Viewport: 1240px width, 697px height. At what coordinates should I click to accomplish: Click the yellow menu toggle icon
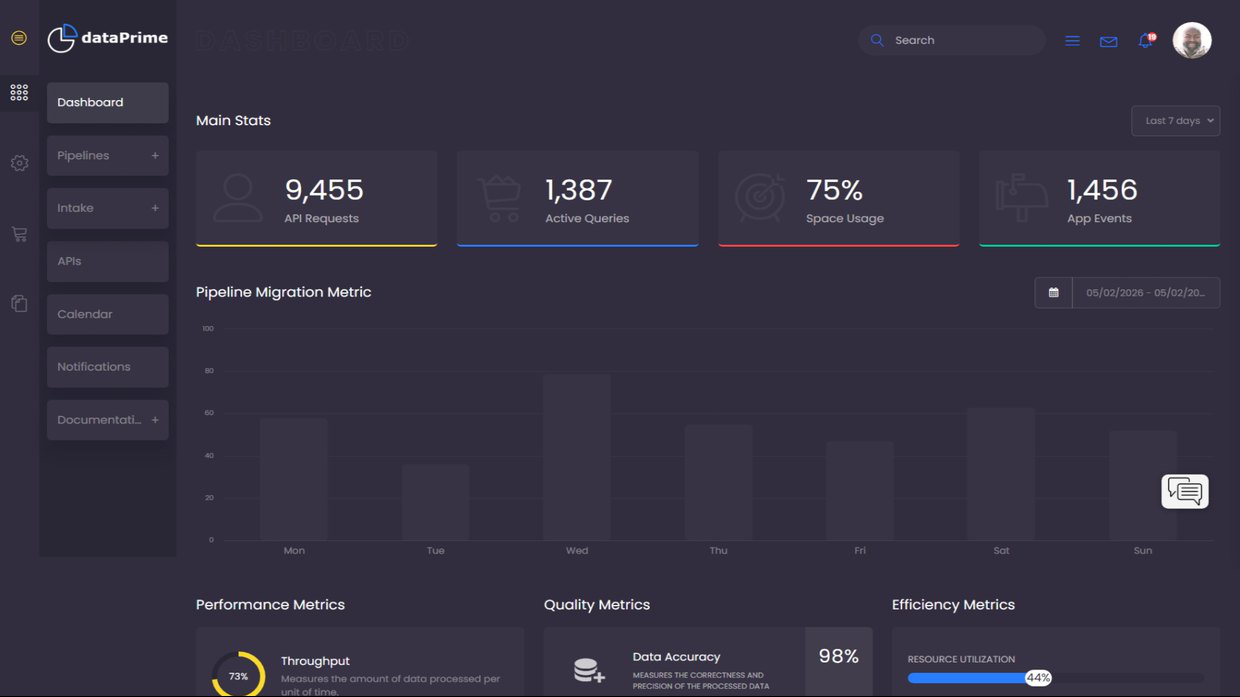coord(19,38)
